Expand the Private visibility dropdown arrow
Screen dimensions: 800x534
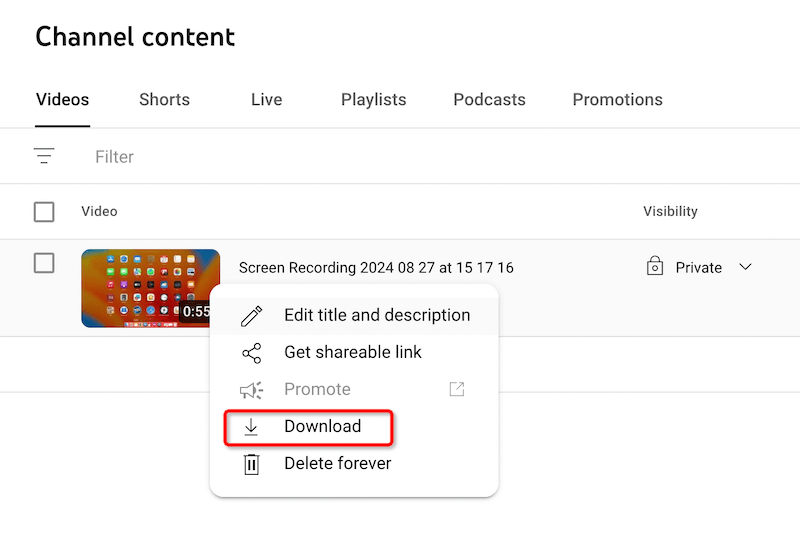click(x=745, y=267)
